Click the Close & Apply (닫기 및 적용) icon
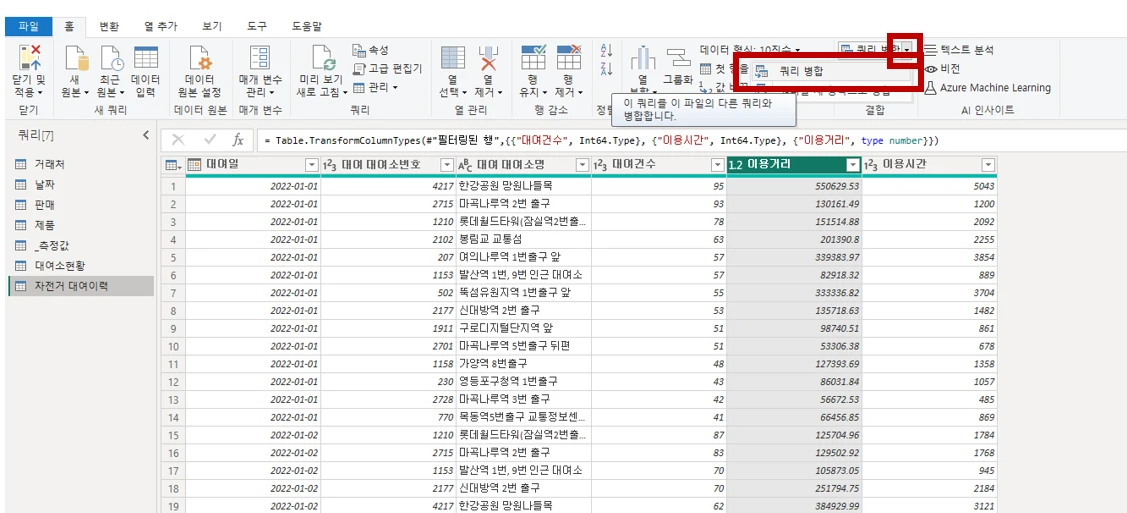Image resolution: width=1127 pixels, height=513 pixels. coord(29,57)
